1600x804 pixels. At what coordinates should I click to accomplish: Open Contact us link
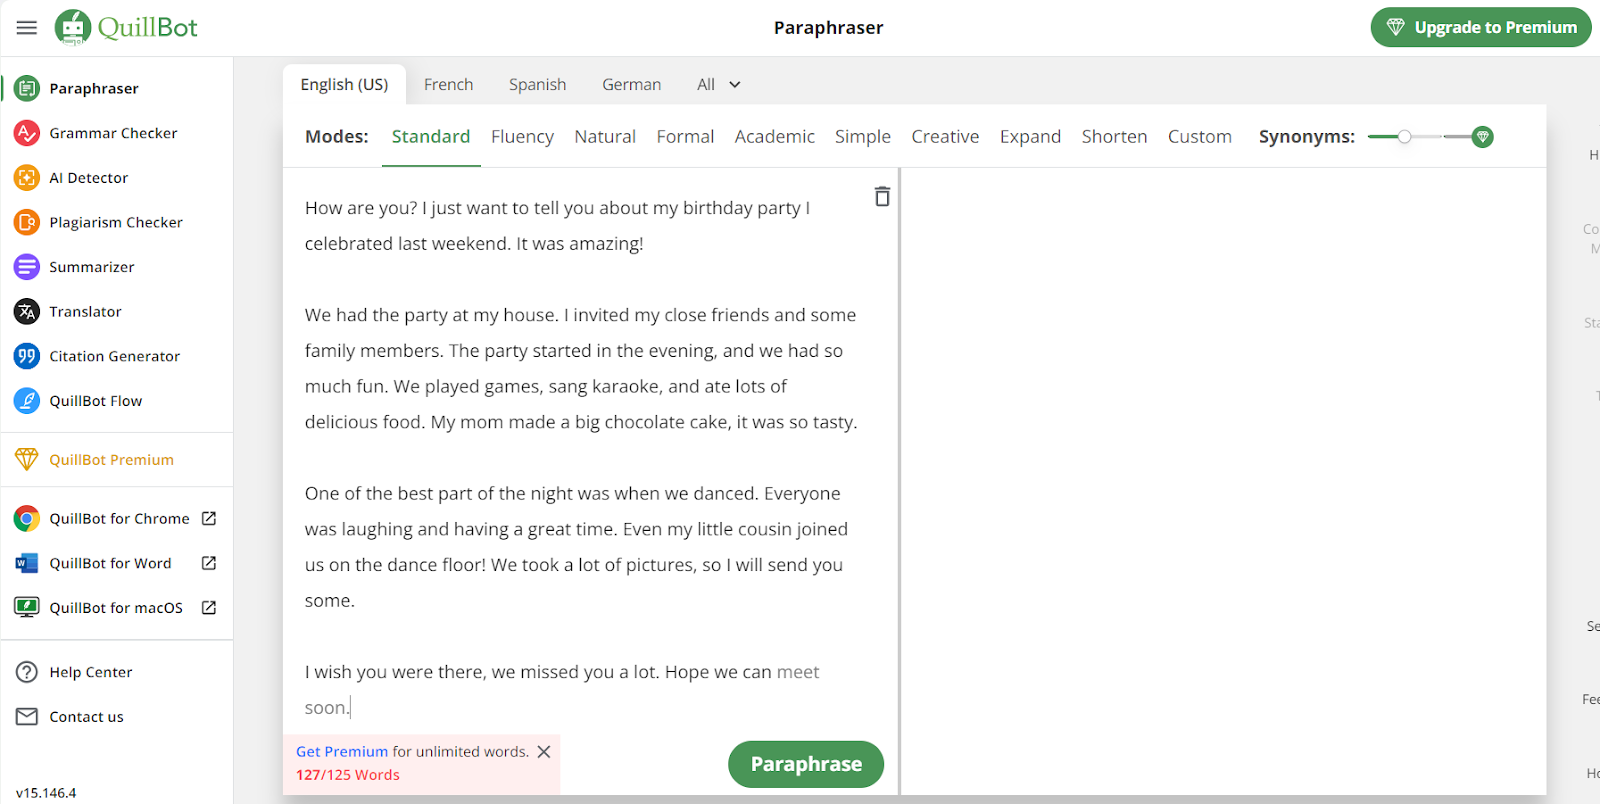(87, 717)
